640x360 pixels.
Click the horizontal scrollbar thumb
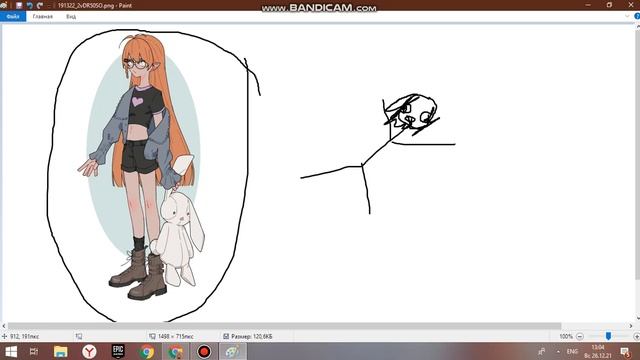(x=284, y=326)
